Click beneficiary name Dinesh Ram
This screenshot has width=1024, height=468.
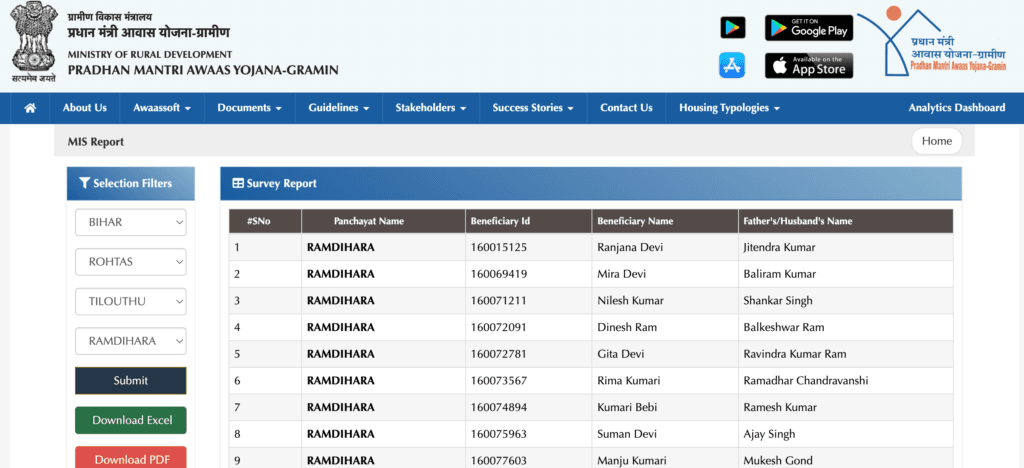(x=627, y=328)
